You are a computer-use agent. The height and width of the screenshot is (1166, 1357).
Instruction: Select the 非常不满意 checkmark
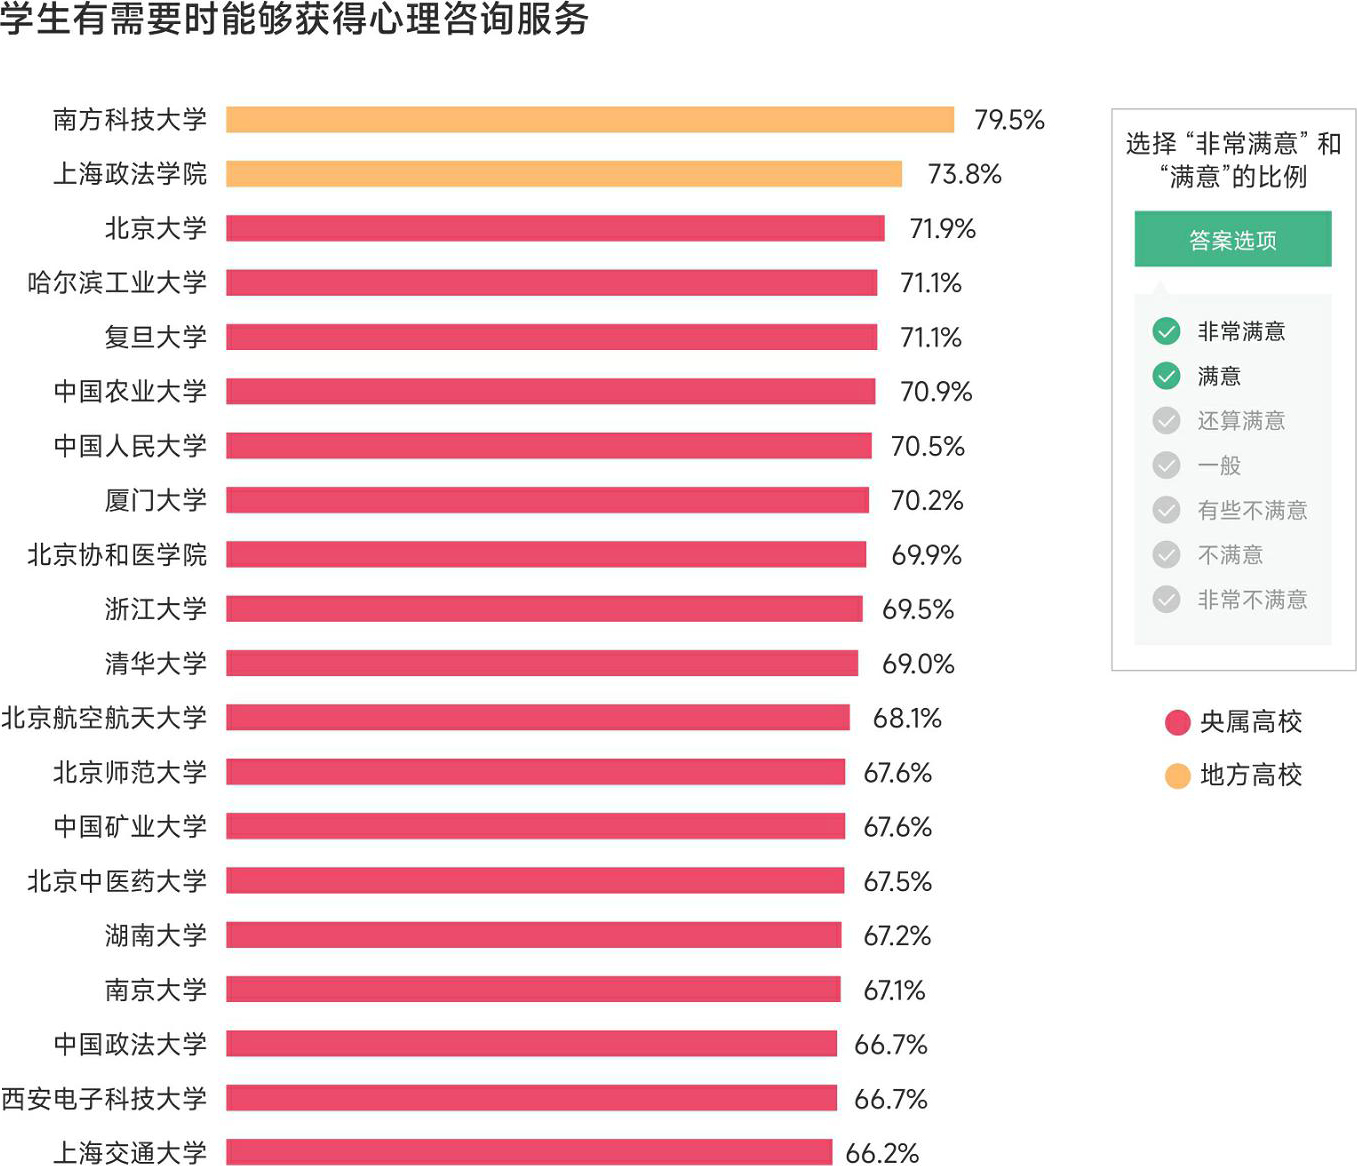click(x=1166, y=599)
